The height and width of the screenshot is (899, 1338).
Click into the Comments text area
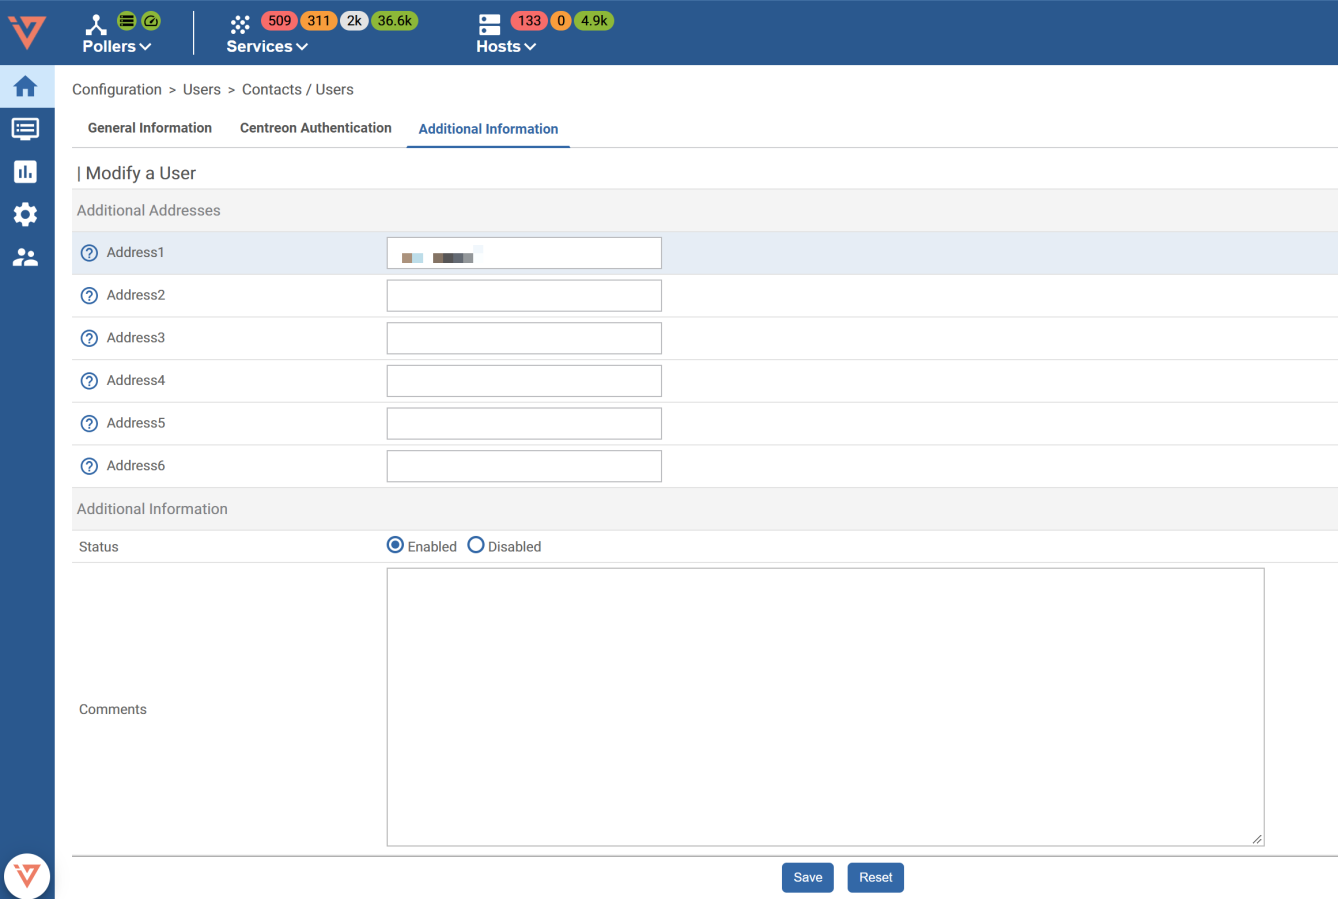825,707
